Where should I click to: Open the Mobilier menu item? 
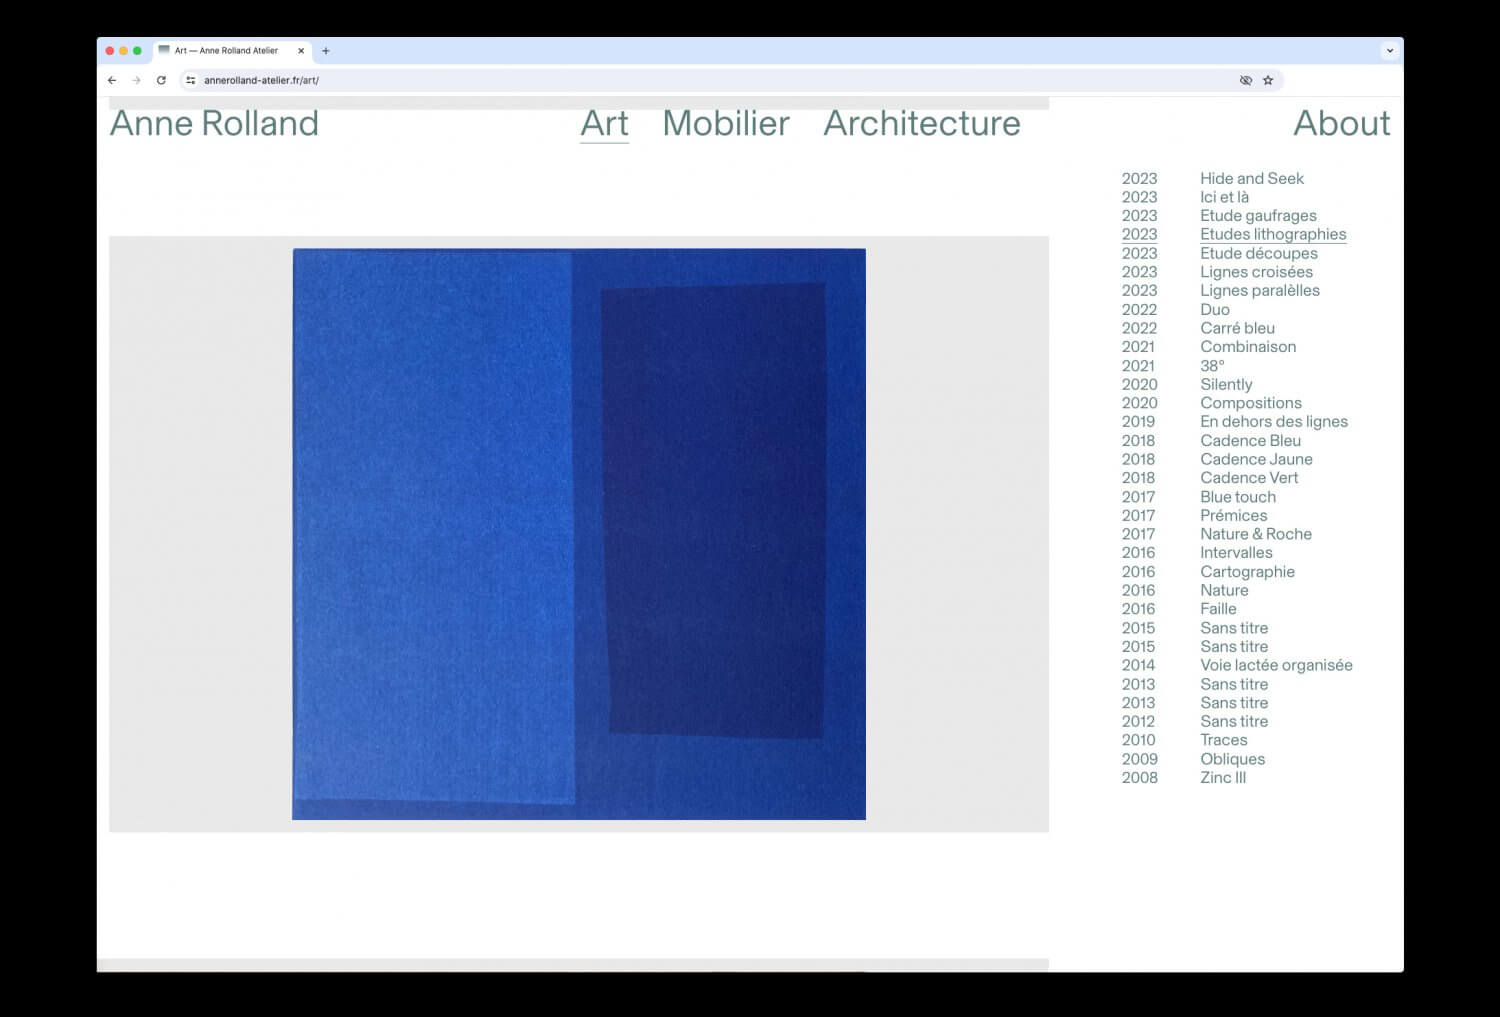coord(726,124)
